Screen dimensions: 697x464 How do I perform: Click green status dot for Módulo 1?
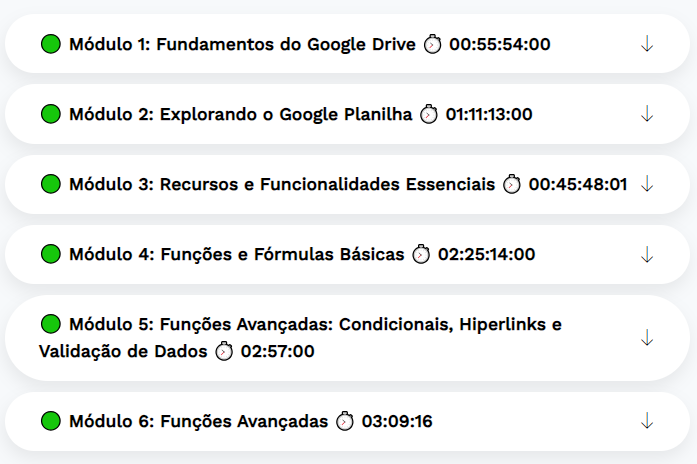pyautogui.click(x=51, y=44)
